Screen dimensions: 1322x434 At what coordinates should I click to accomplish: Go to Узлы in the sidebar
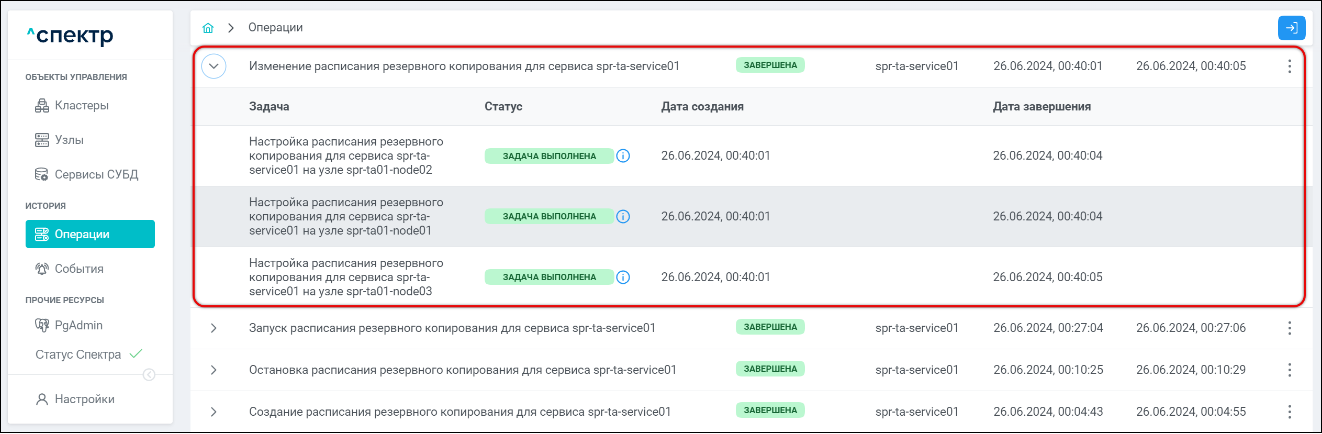[x=69, y=140]
